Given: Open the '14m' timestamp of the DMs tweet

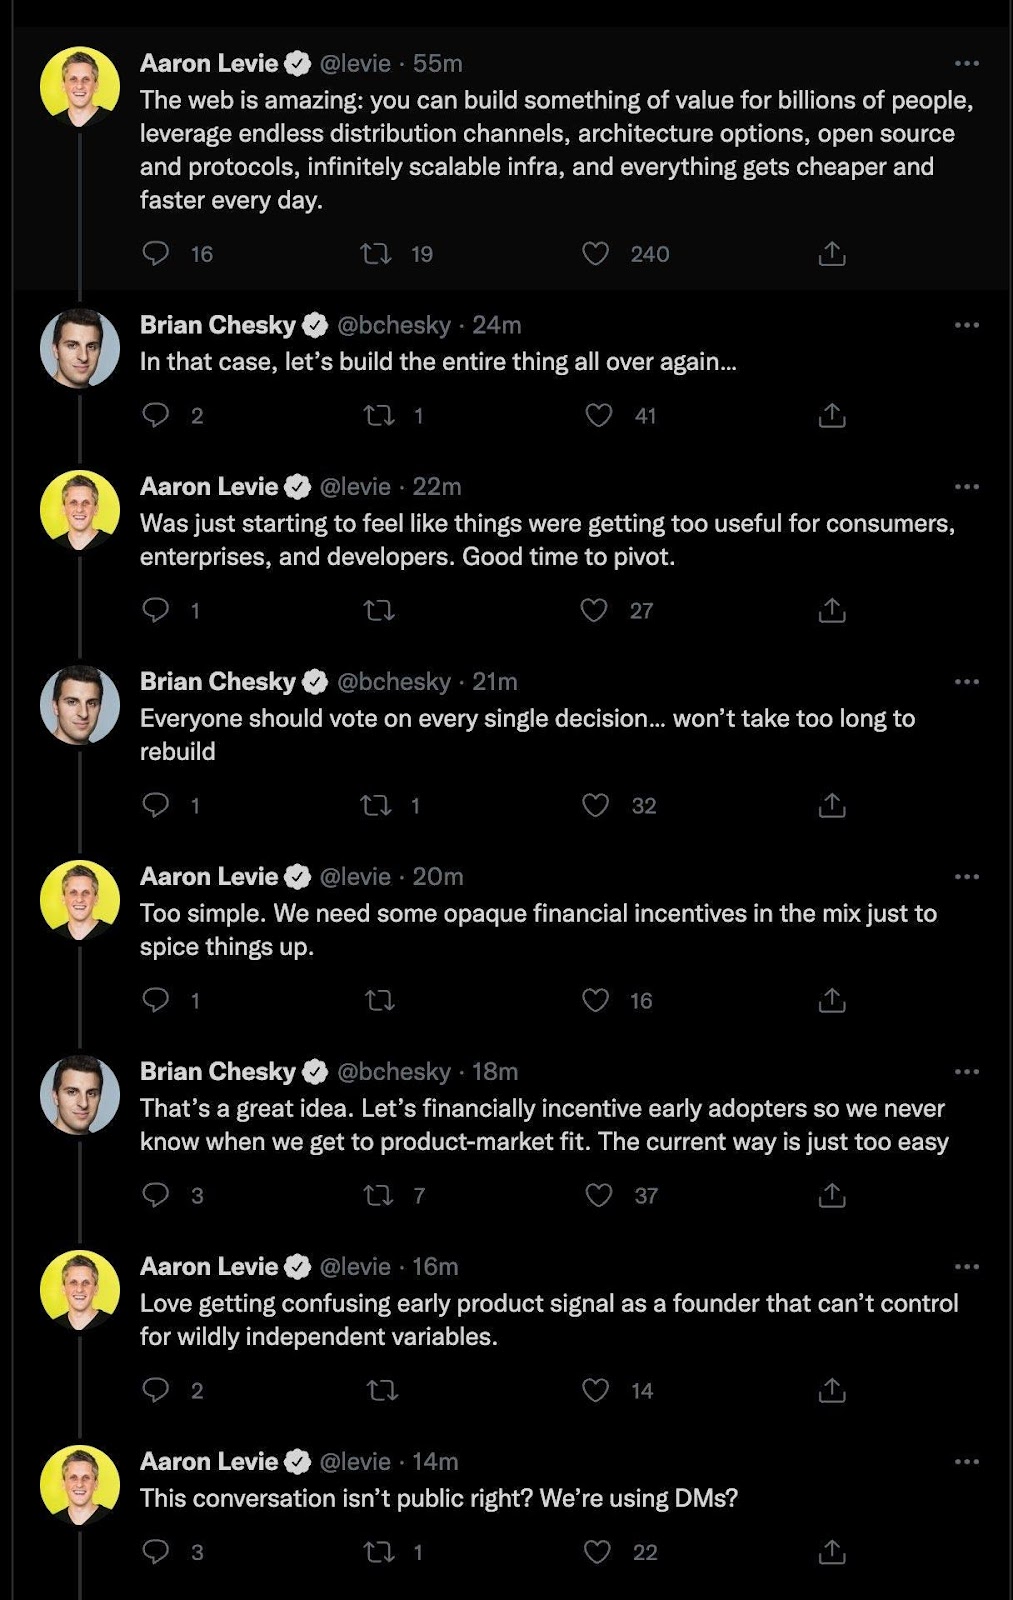Looking at the screenshot, I should [x=436, y=1461].
